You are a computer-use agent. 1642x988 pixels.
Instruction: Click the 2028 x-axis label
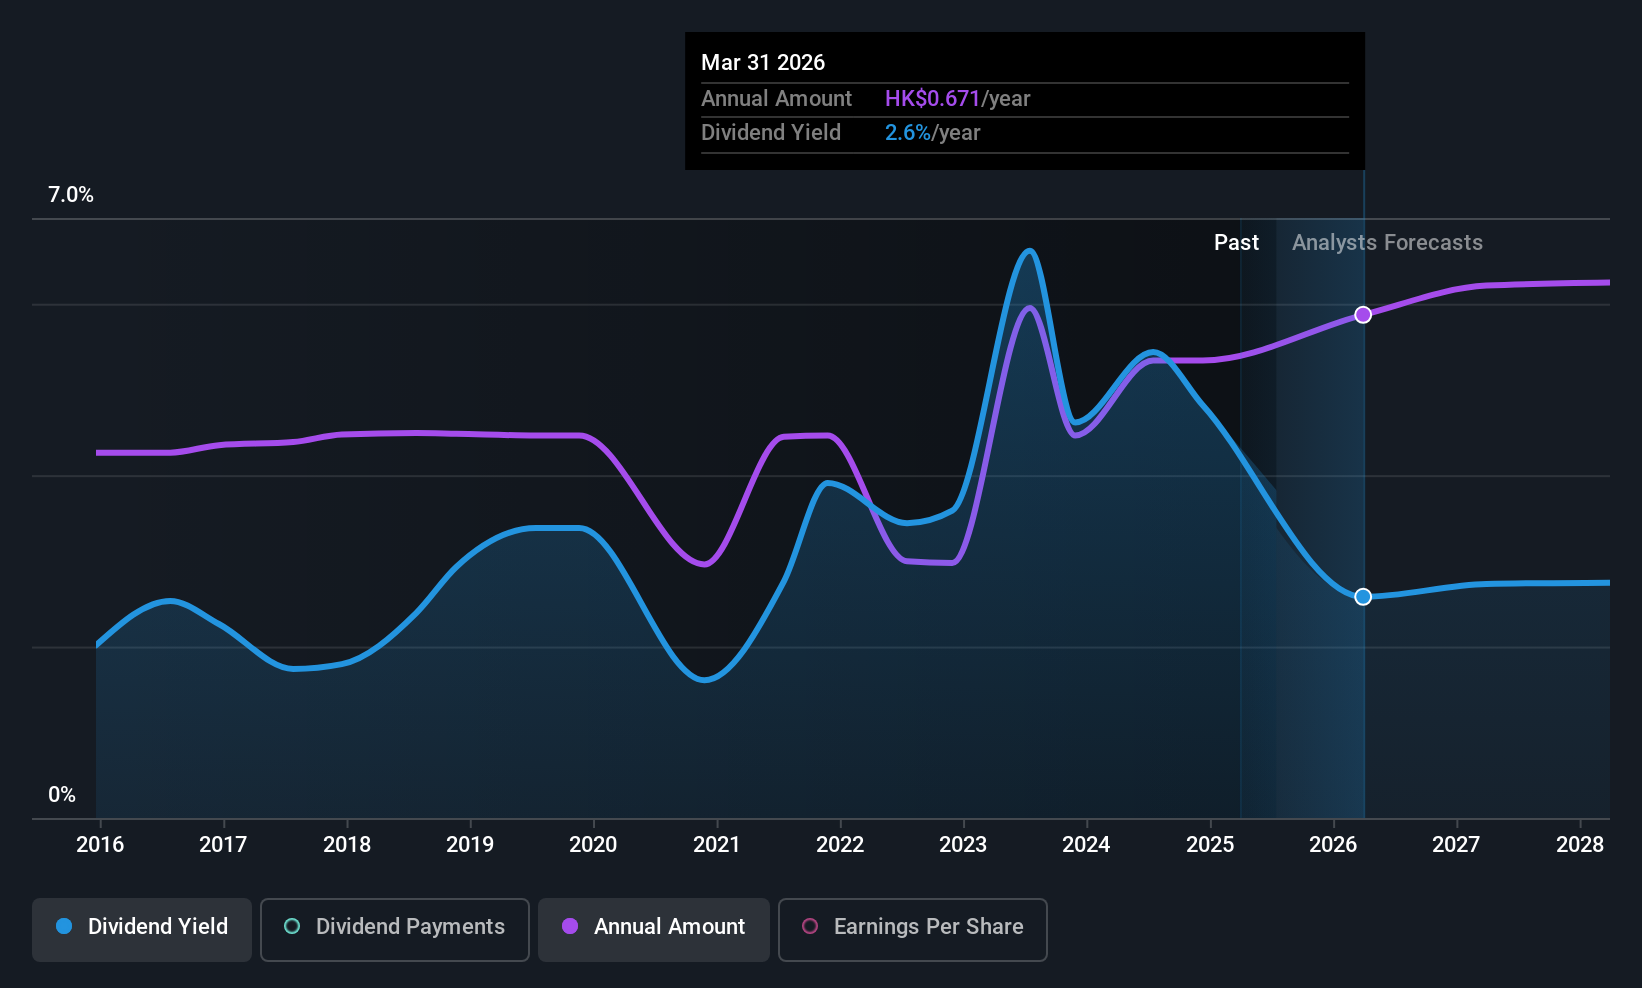pyautogui.click(x=1580, y=845)
